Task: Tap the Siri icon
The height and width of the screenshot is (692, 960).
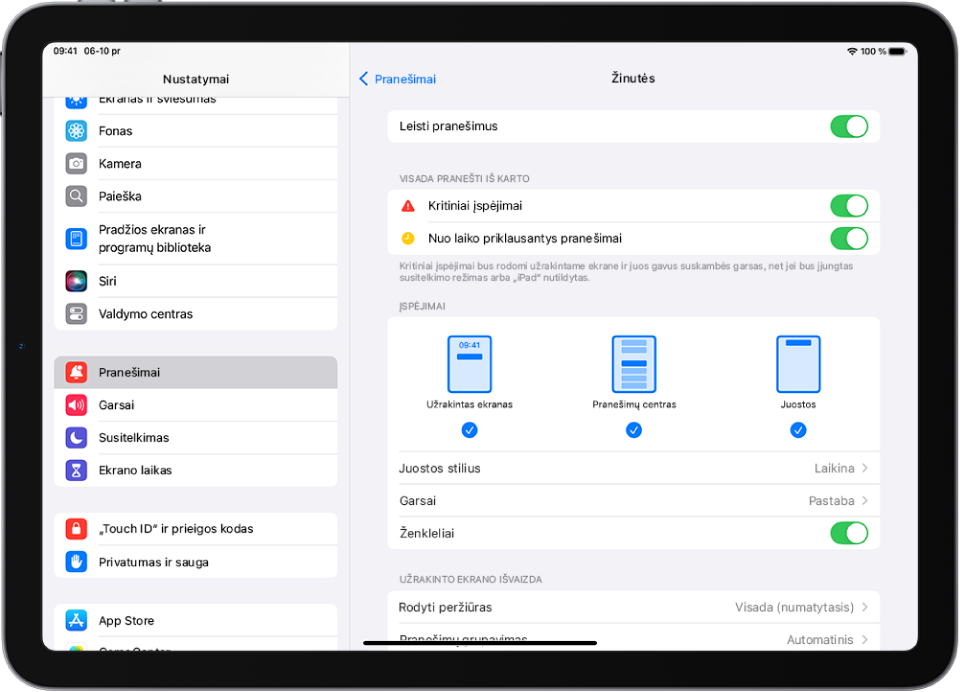Action: tap(76, 281)
